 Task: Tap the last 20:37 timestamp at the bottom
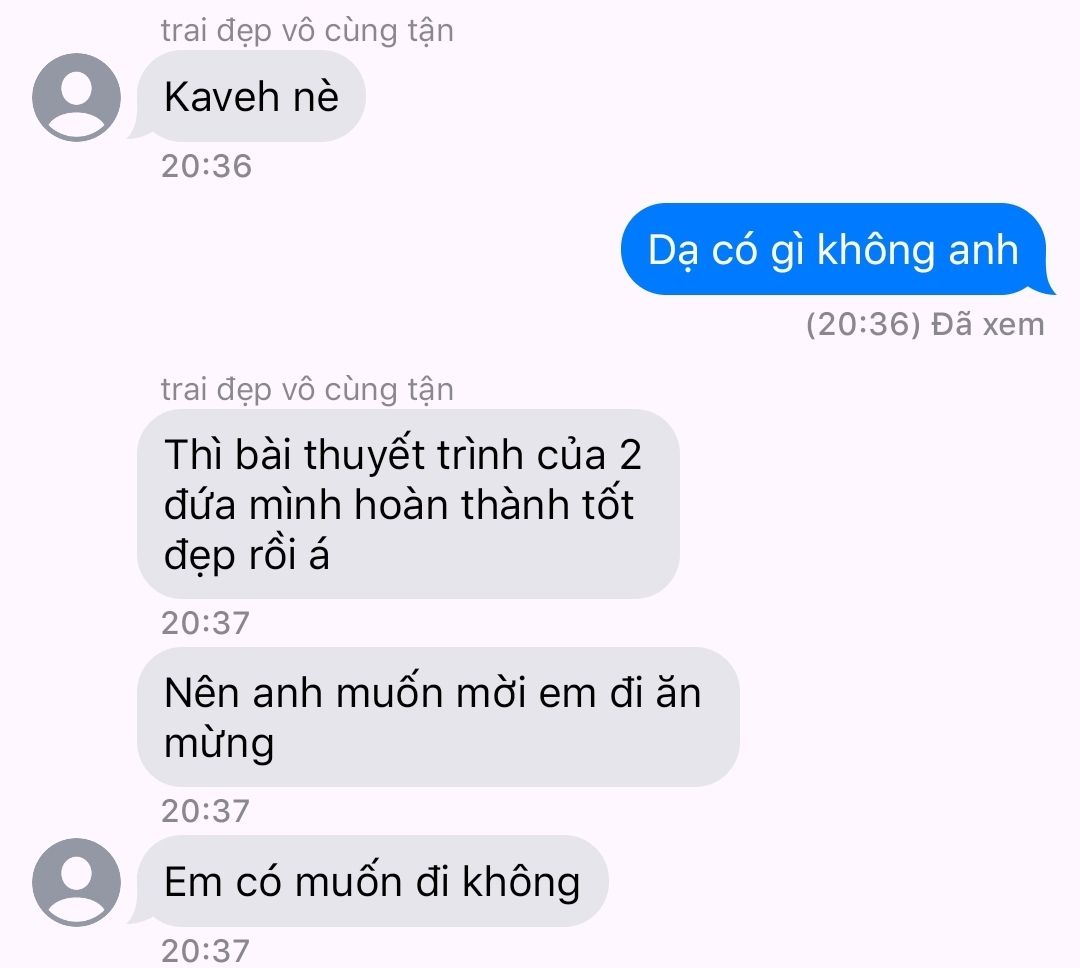pyautogui.click(x=205, y=951)
